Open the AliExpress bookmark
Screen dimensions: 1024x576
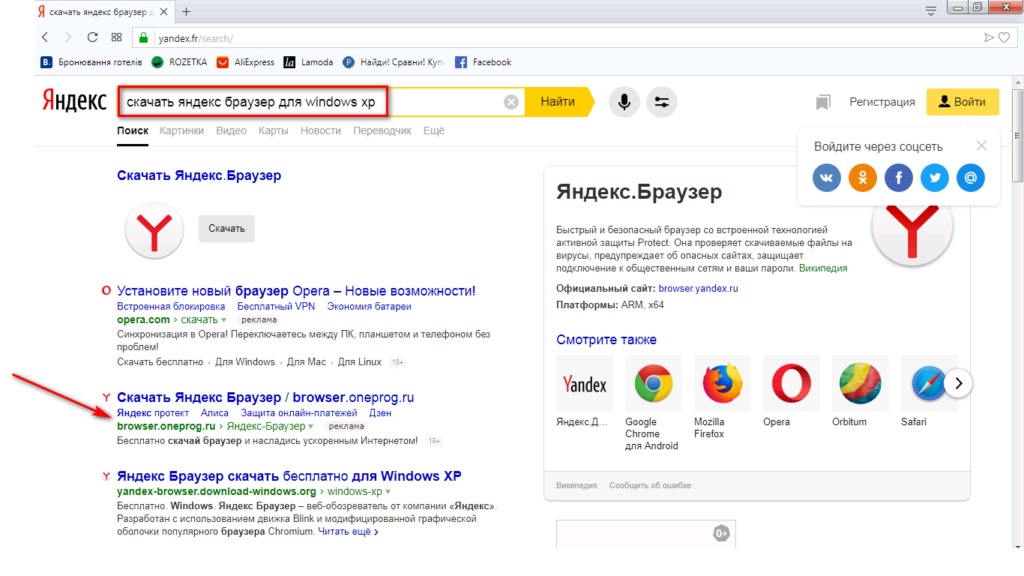click(246, 62)
